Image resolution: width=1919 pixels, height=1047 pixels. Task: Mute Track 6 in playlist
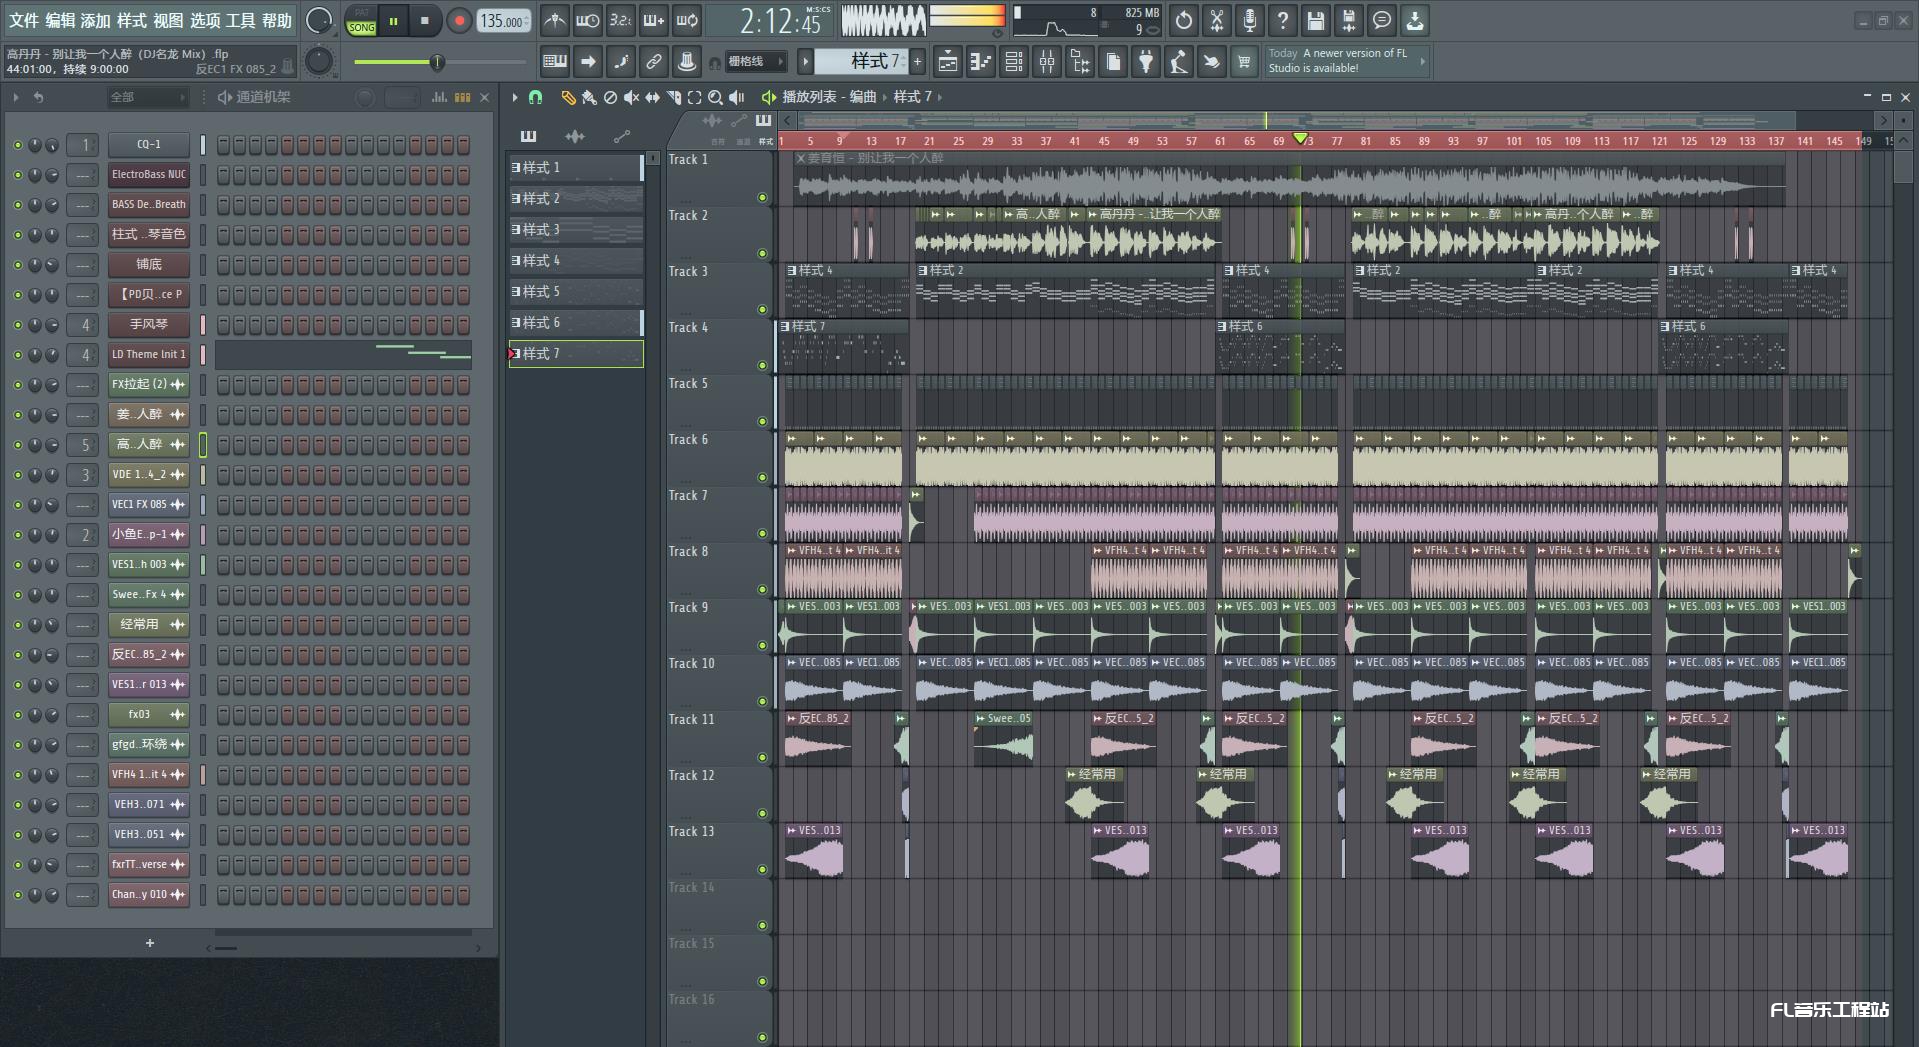click(x=762, y=478)
